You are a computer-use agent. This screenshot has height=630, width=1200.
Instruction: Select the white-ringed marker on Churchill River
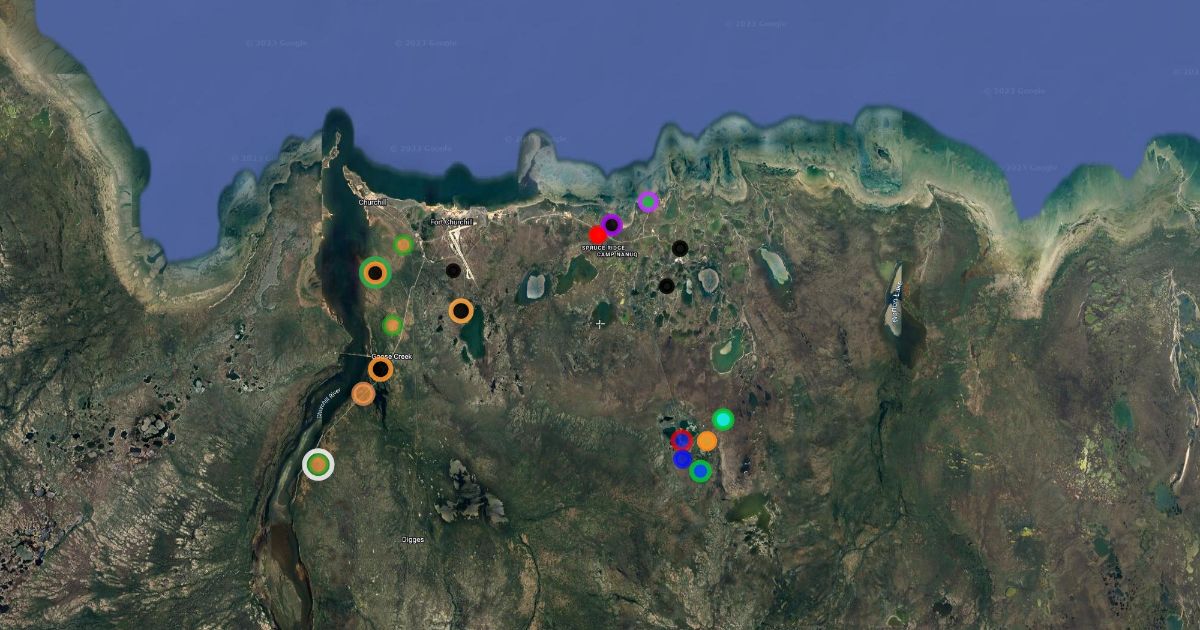(x=318, y=464)
